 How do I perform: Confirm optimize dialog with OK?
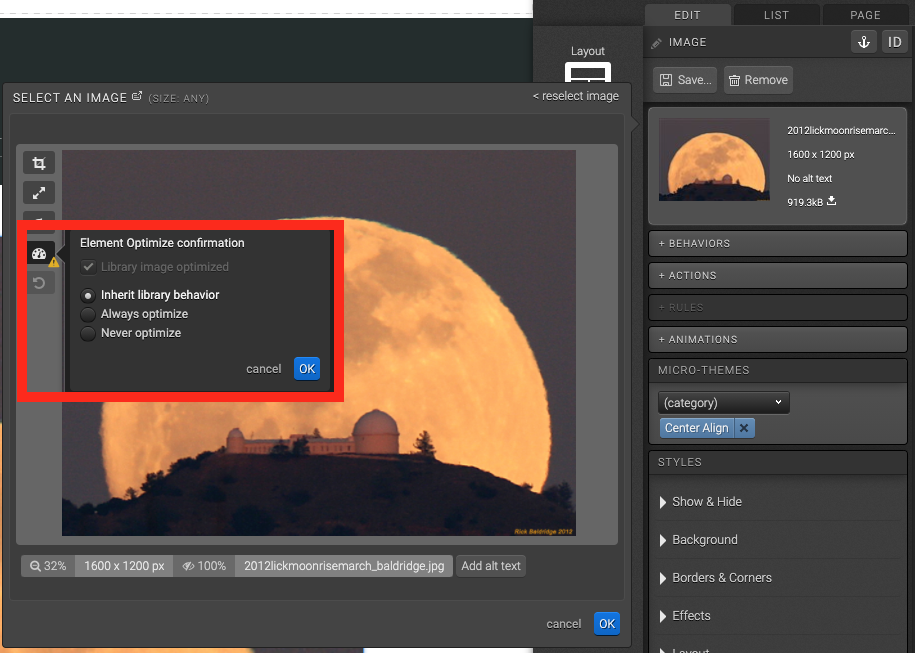tap(306, 369)
